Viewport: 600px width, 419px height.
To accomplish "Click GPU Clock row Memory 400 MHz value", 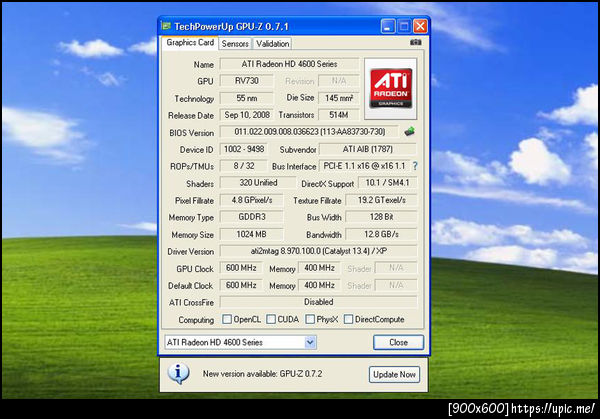I will click(319, 268).
